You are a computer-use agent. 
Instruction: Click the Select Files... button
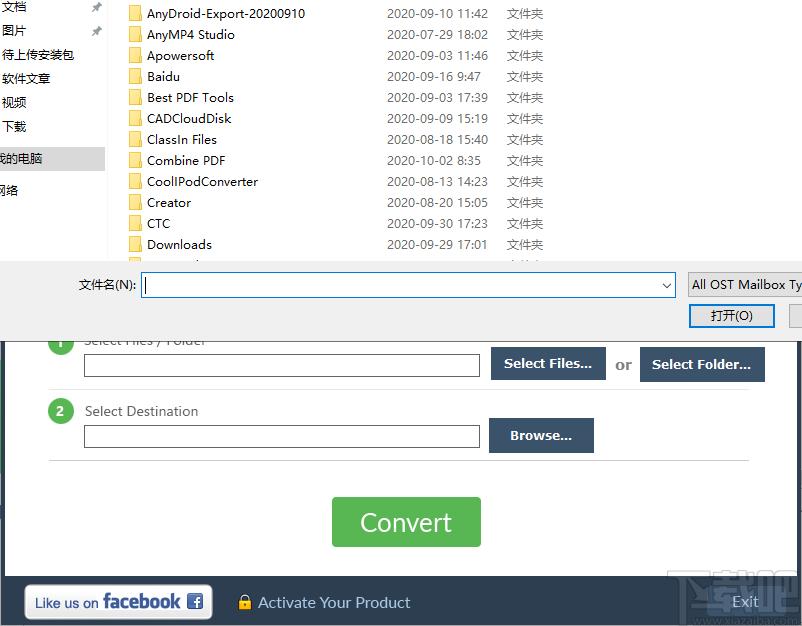(548, 364)
